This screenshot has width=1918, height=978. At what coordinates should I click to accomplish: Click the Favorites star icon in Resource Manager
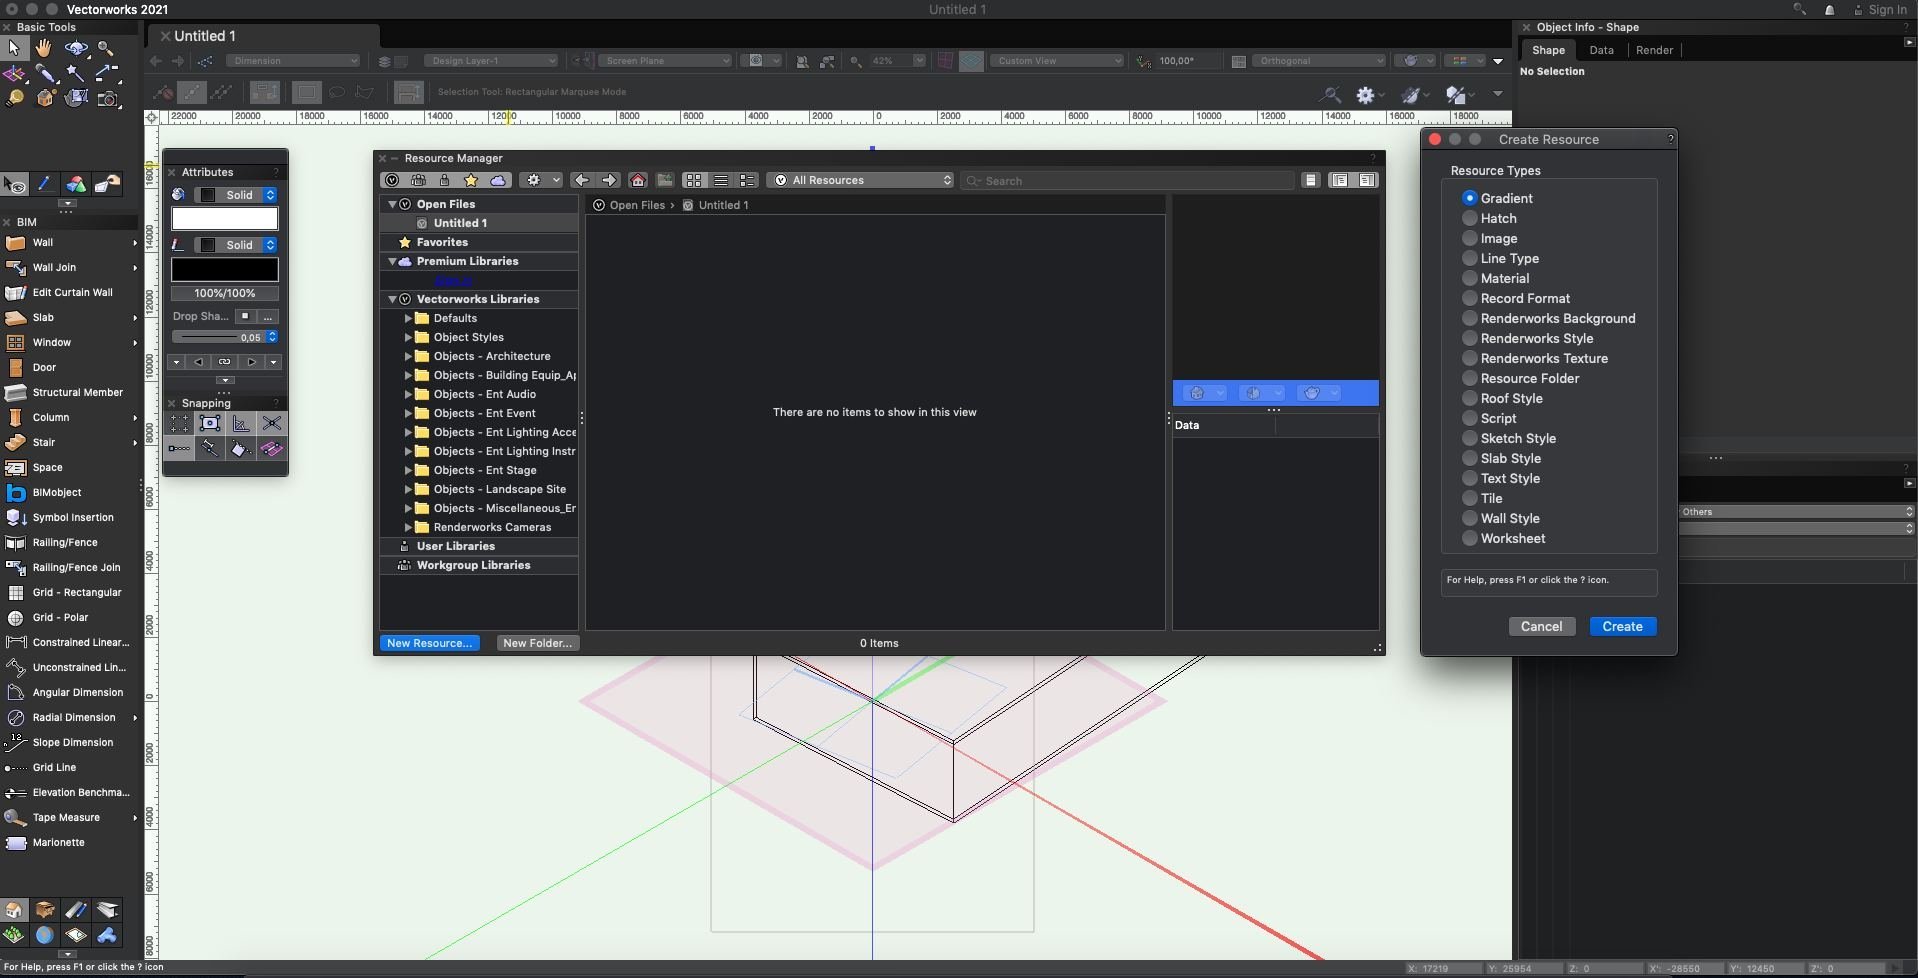471,181
